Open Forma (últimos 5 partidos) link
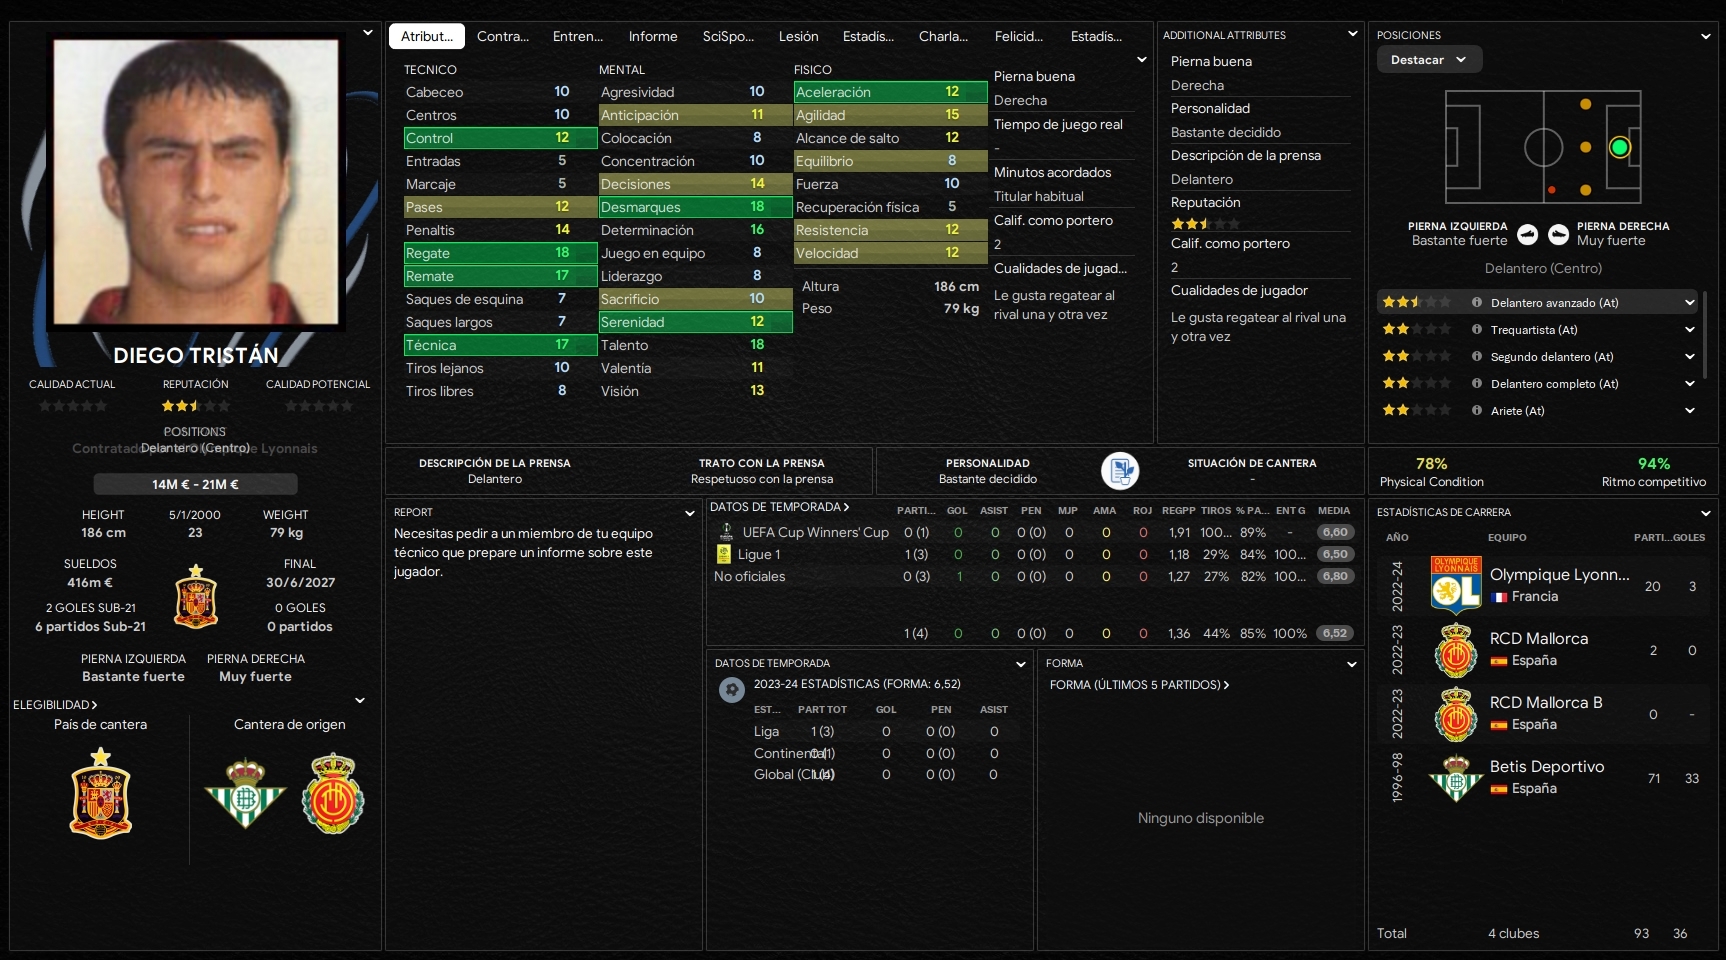 tap(1139, 685)
